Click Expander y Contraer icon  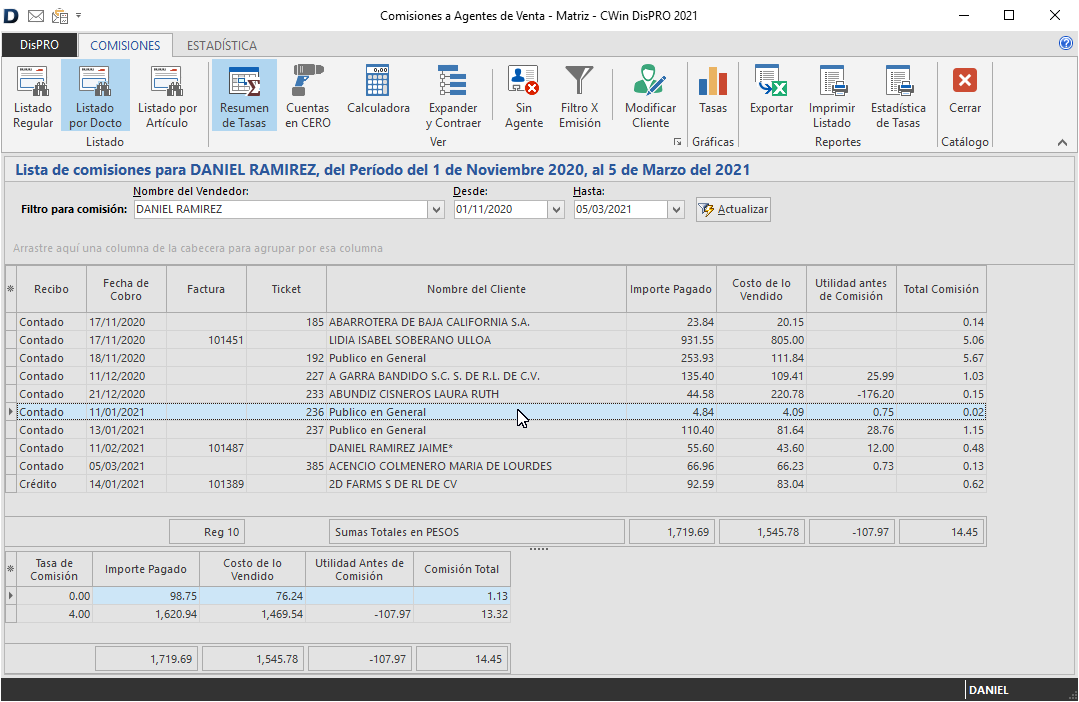point(453,95)
